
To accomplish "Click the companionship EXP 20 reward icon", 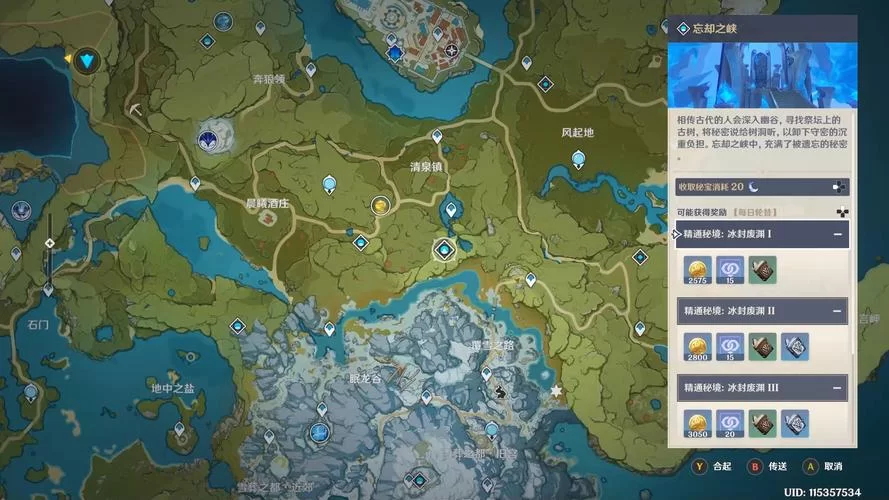I will click(730, 423).
